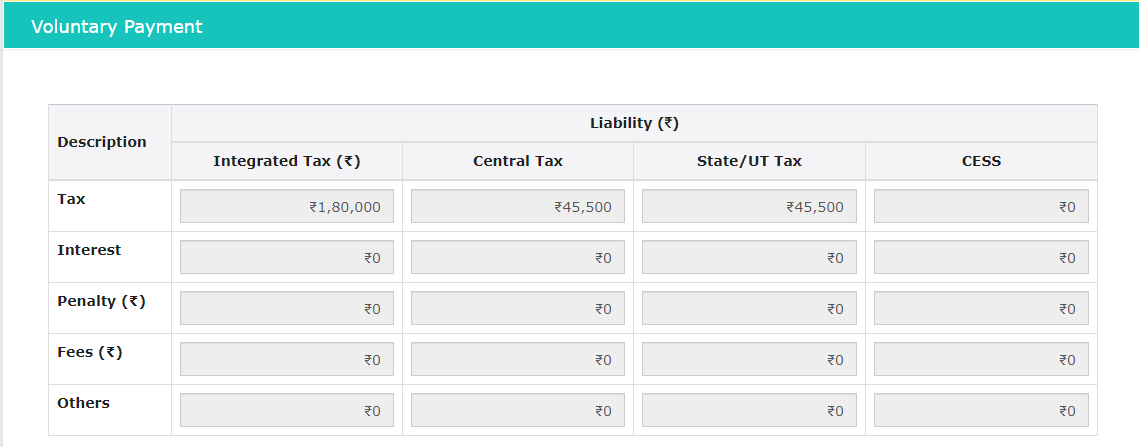Select the Interest Central Tax field
This screenshot has width=1139, height=447.
(x=518, y=257)
